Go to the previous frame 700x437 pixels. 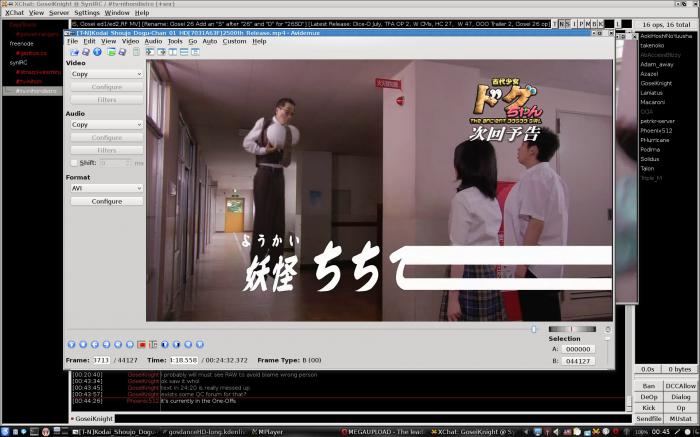point(95,345)
